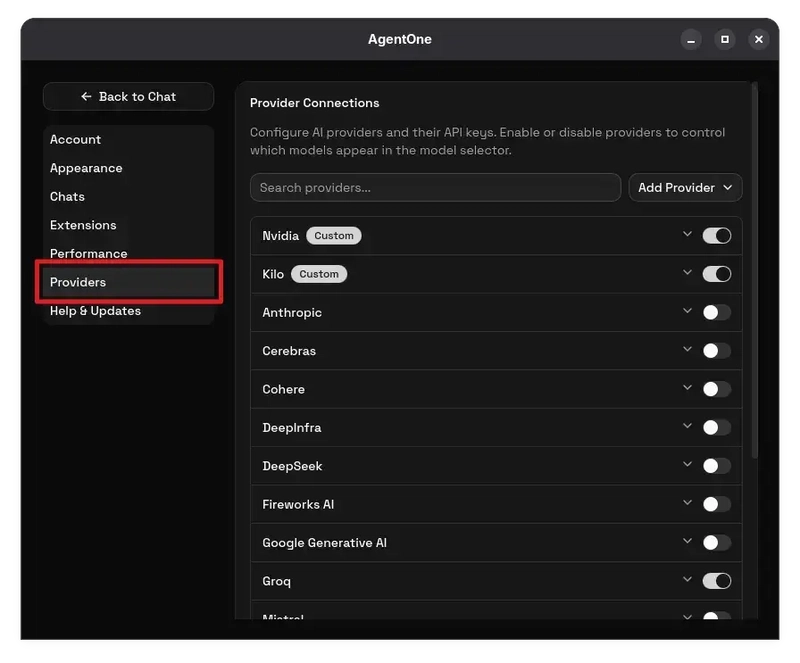
Task: Expand Anthropic row chevron
Action: click(687, 310)
